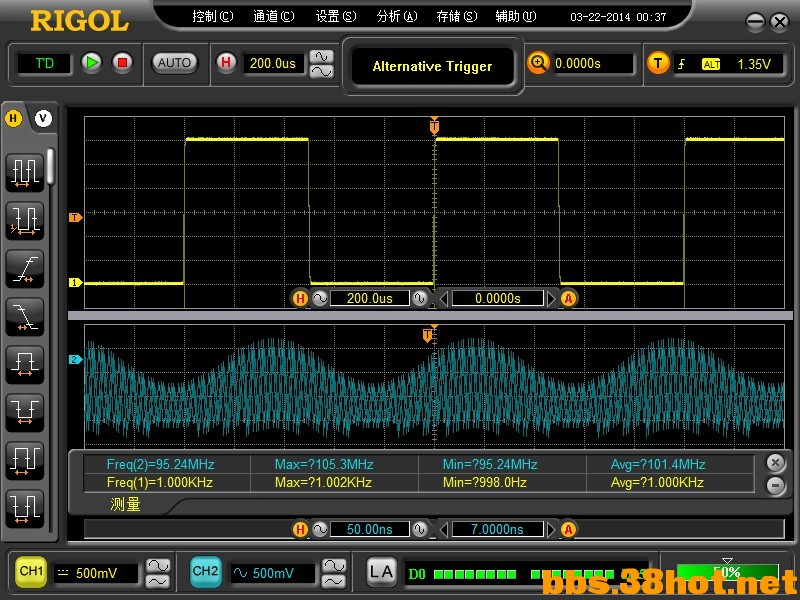Decrease timebase with the narrow wave icon
The height and width of the screenshot is (600, 800).
pos(321,56)
